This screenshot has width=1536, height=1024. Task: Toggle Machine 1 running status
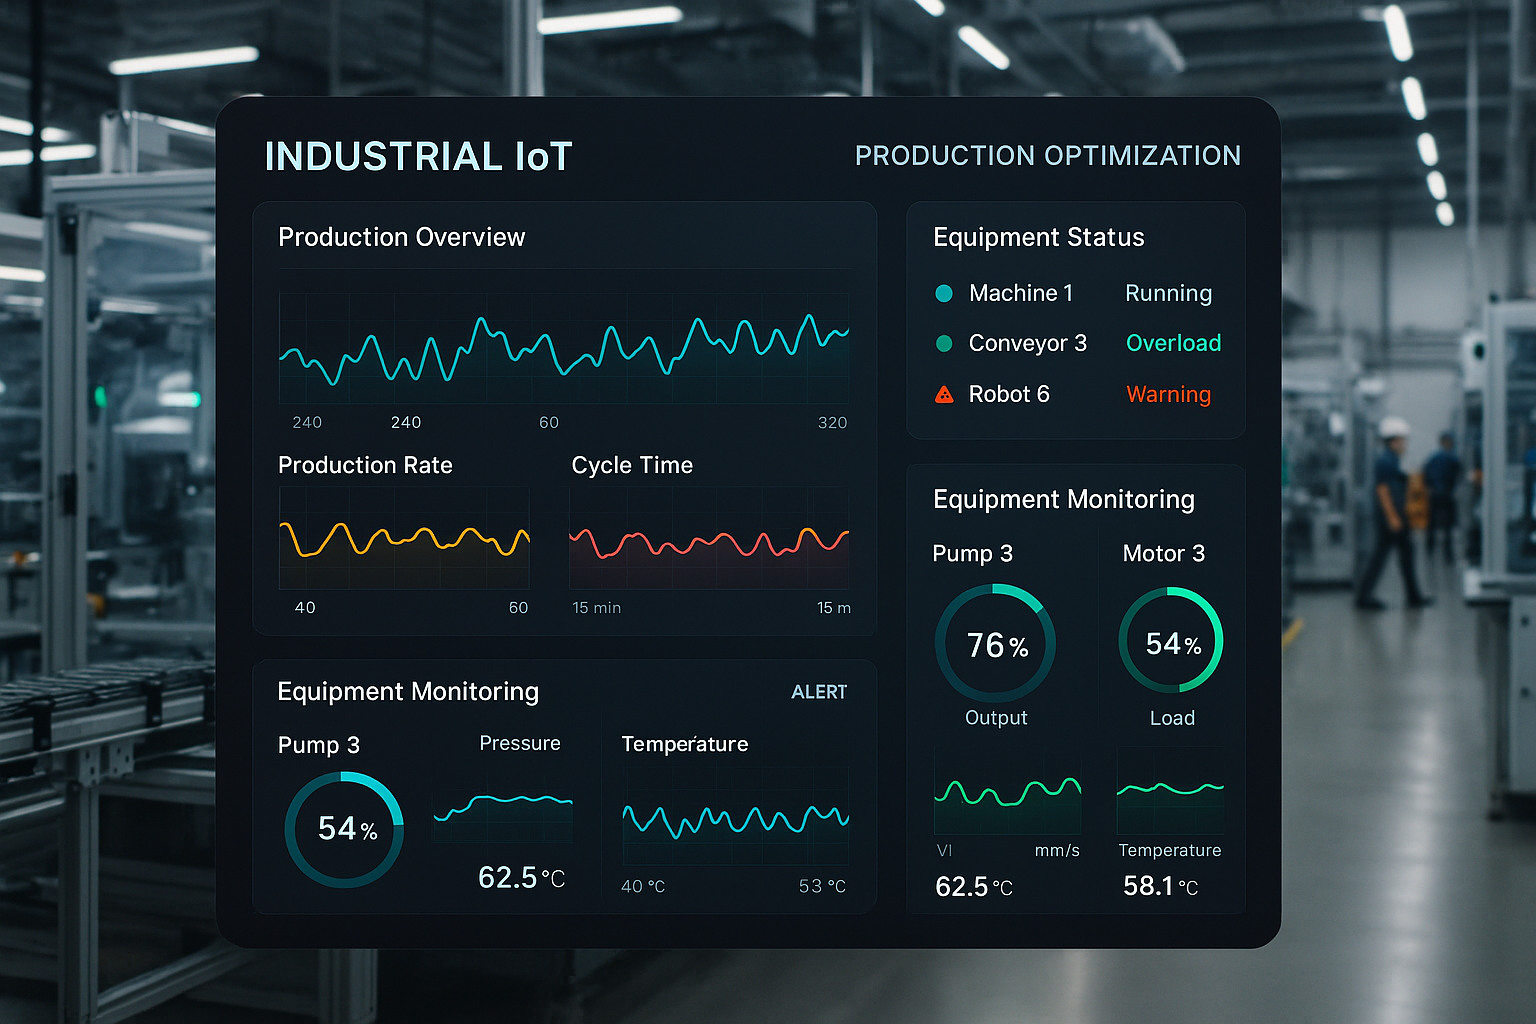coord(1168,293)
